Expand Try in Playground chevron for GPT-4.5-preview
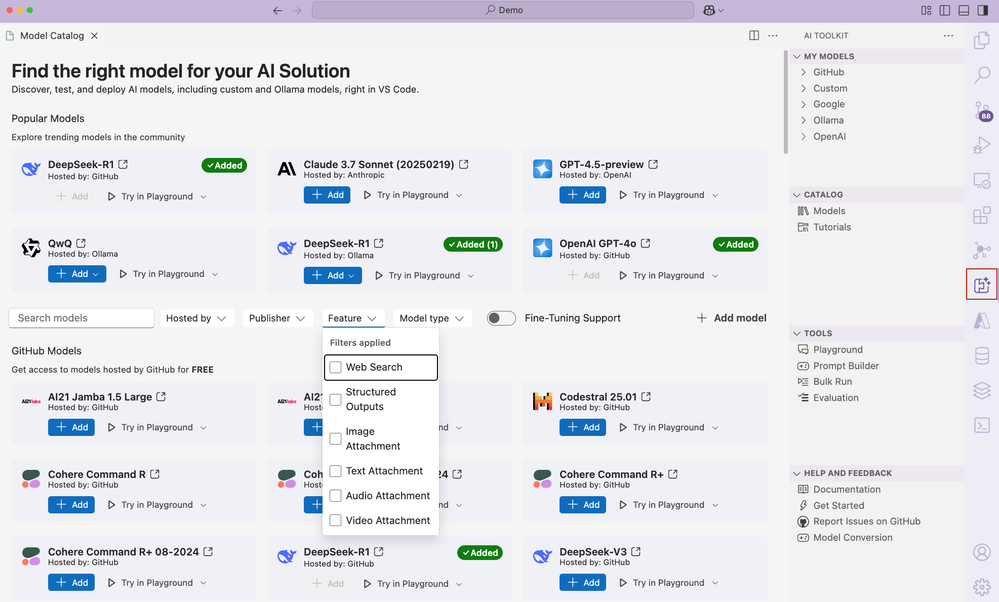Screen dimensions: 999x602 tap(715, 196)
